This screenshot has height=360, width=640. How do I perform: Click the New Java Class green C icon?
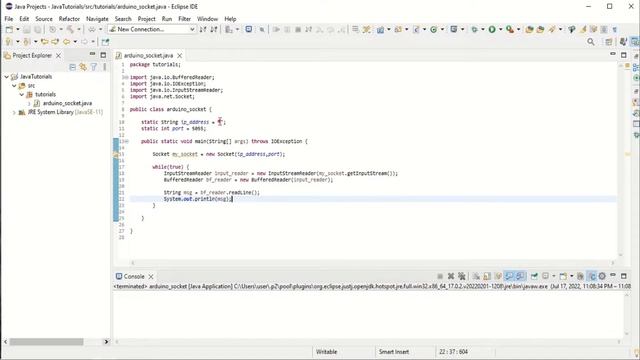point(433,29)
